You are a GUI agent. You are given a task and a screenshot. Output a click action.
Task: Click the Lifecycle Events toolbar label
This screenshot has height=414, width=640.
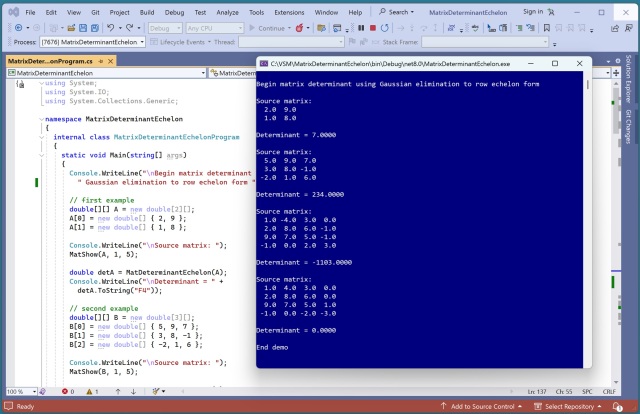point(182,42)
